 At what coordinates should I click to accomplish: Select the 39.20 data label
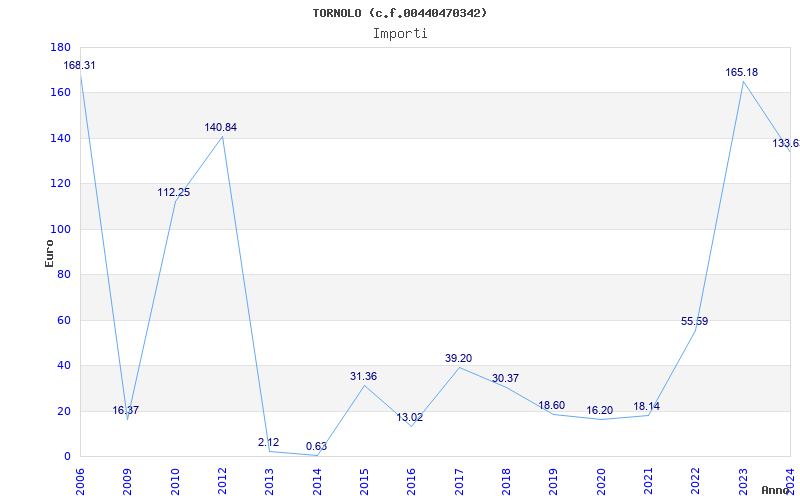click(x=458, y=359)
